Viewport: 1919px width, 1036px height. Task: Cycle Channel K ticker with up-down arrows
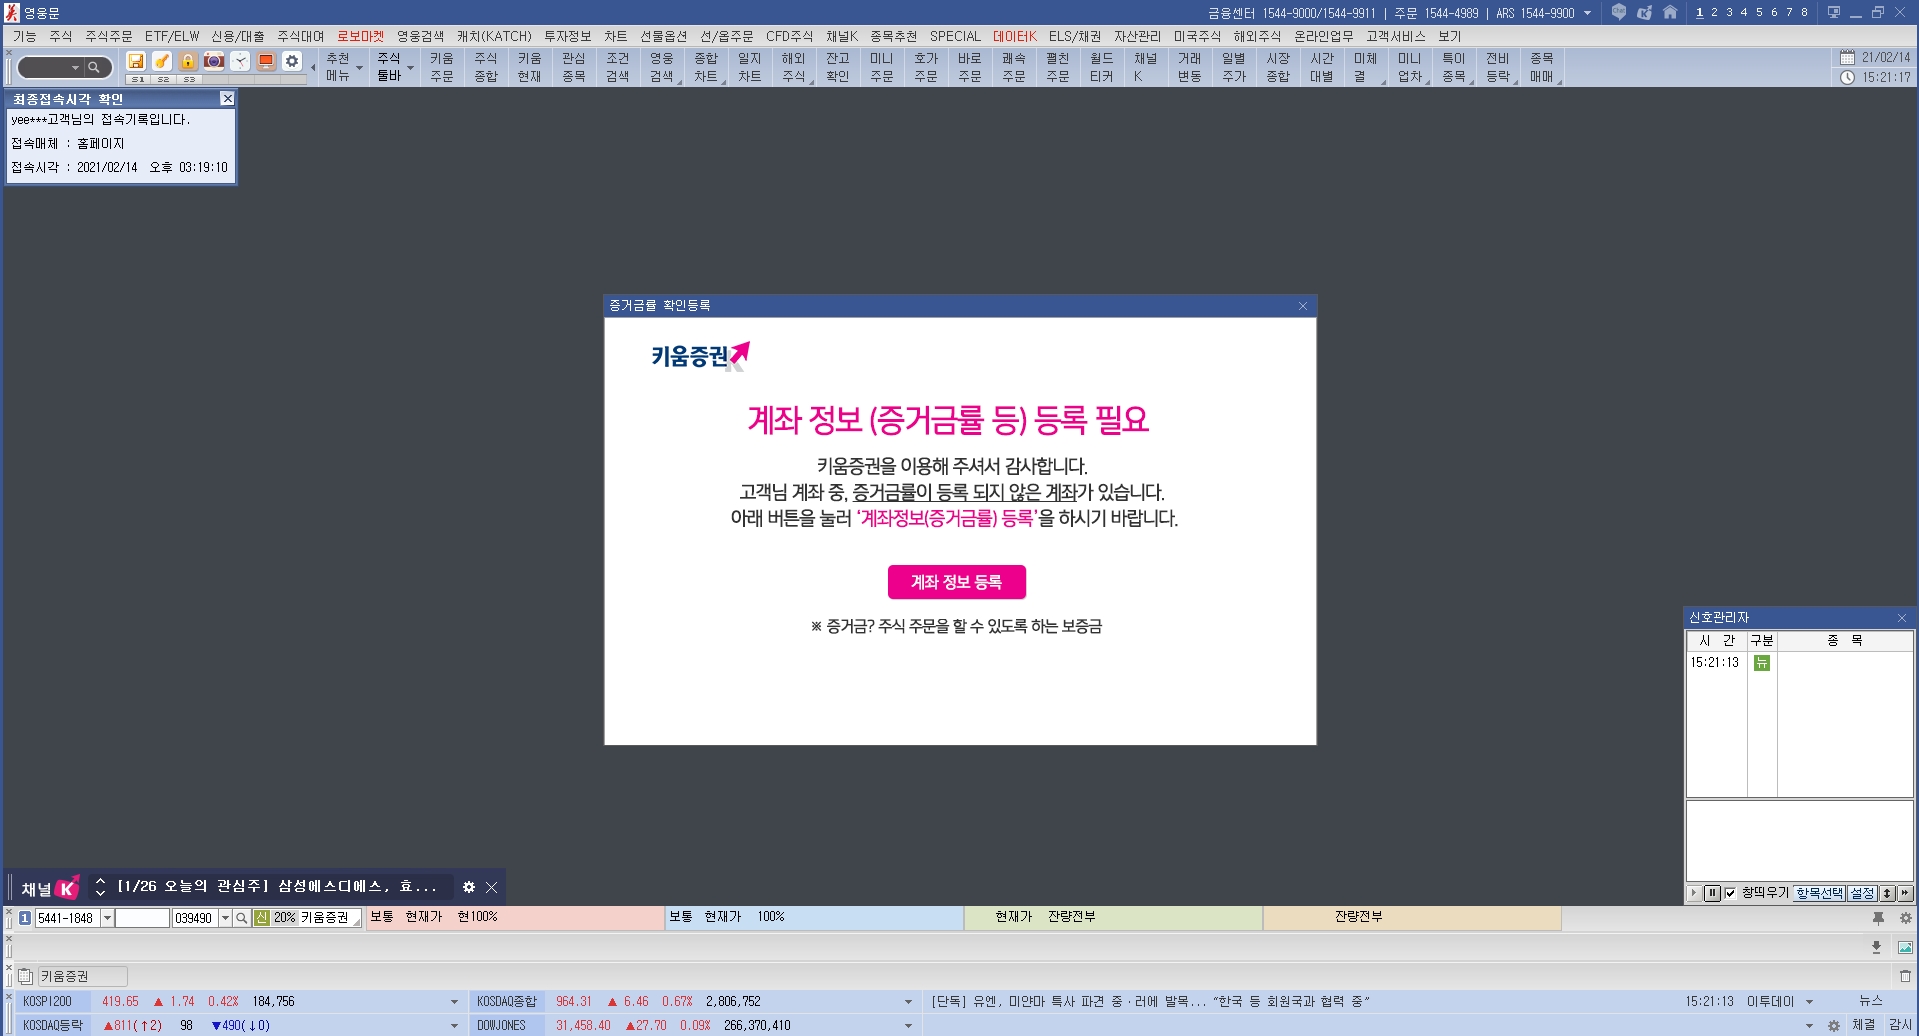point(100,887)
